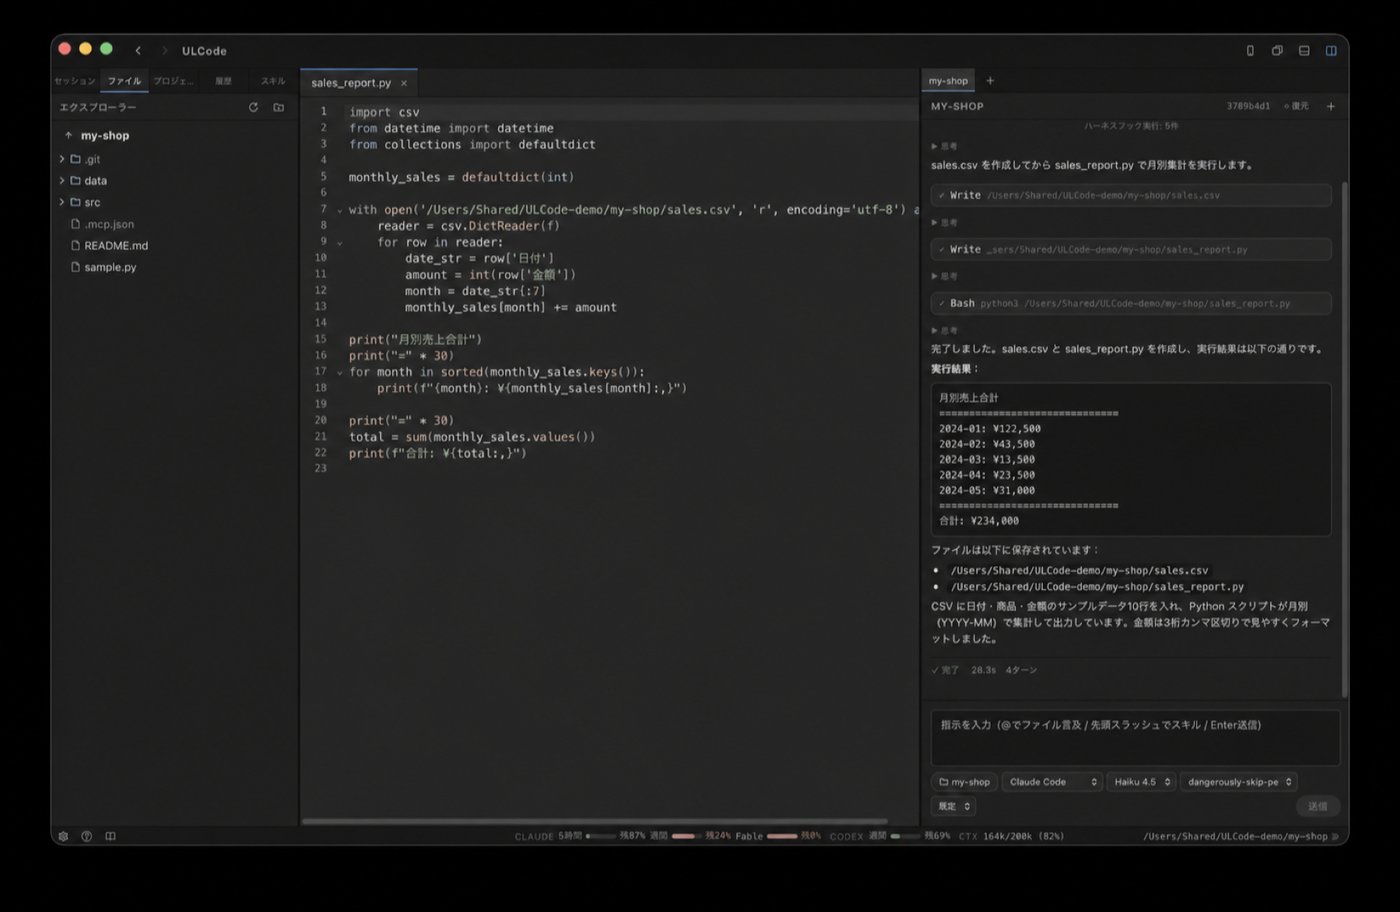Screen dimensions: 1400x912
Task: Close the sales_report.py editor tab
Action: (404, 83)
